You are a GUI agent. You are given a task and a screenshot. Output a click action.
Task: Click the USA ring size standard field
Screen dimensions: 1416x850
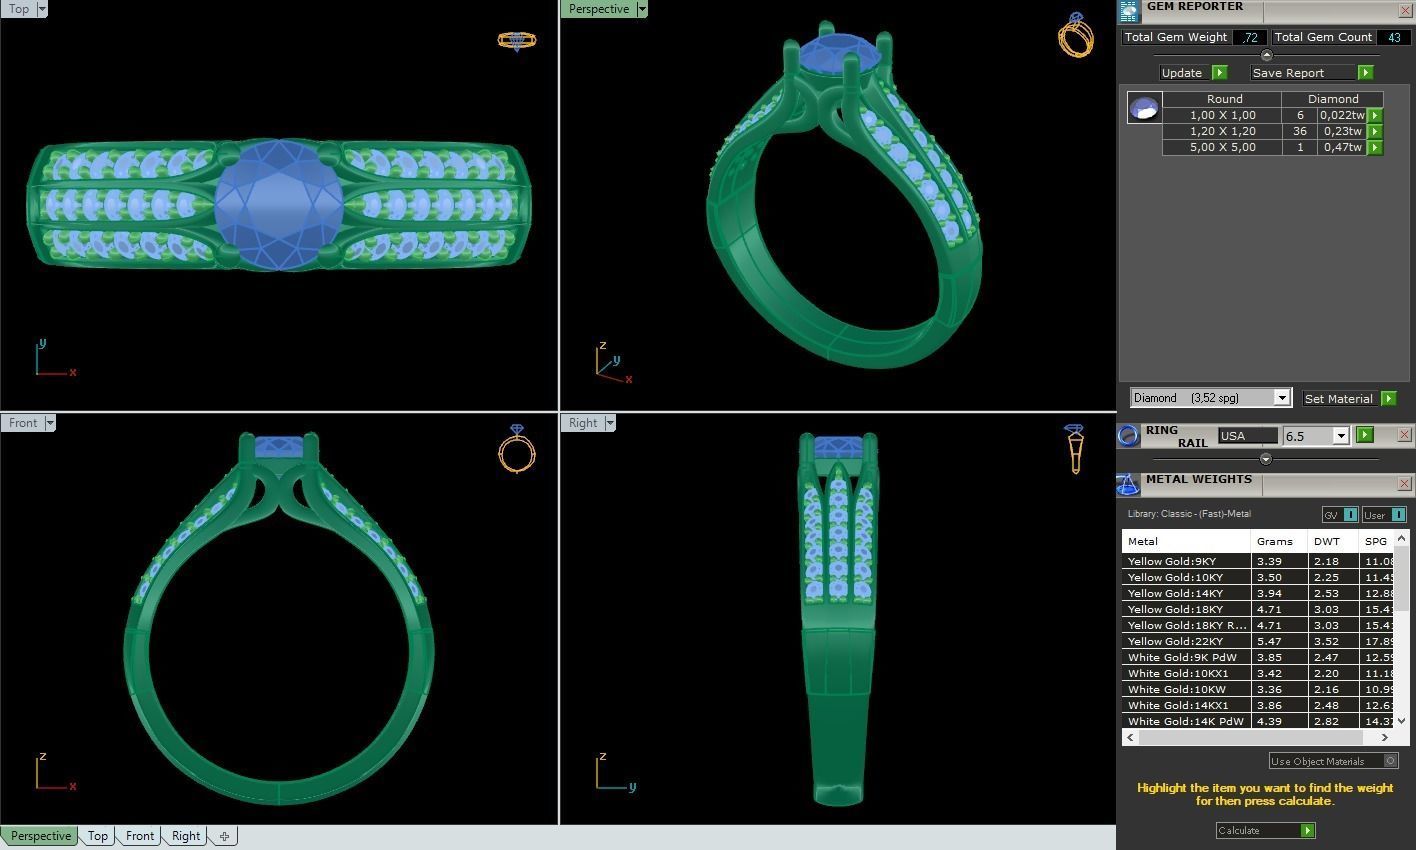click(1247, 436)
